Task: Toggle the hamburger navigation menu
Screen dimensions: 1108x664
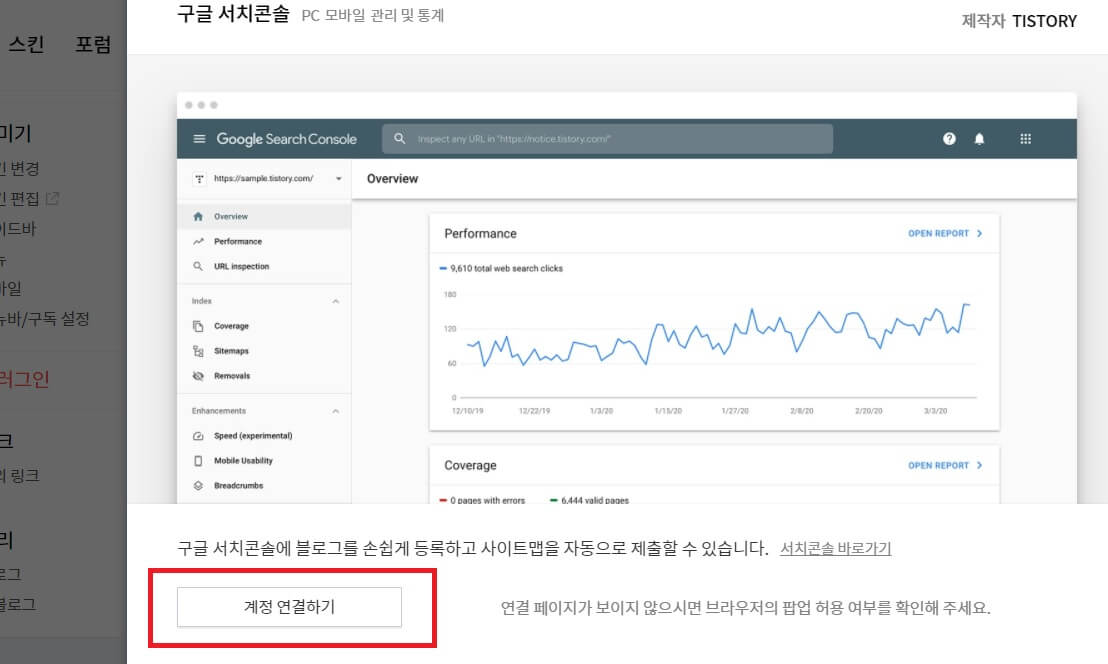Action: 198,139
